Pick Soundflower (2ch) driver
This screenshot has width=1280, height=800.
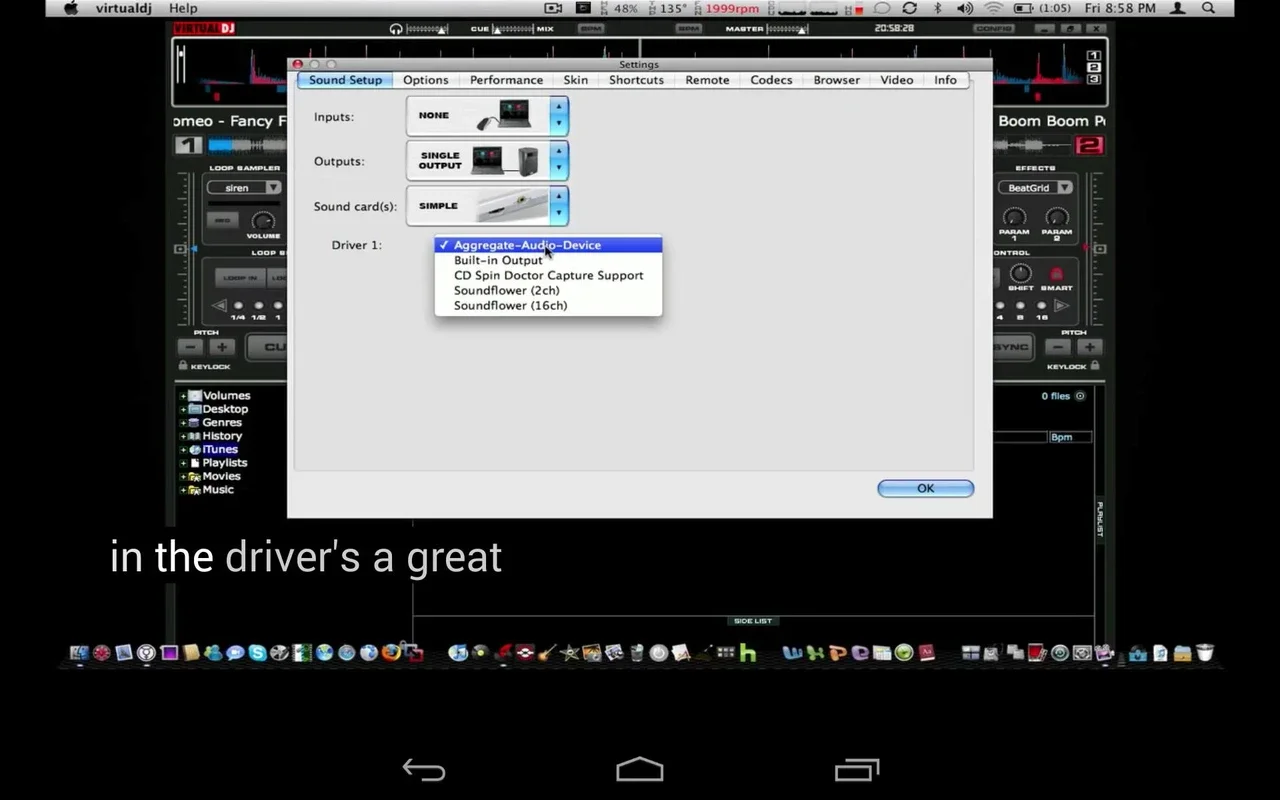[548, 290]
